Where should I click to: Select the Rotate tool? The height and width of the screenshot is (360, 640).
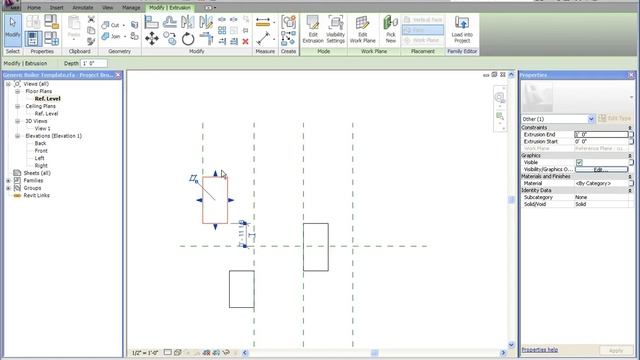click(188, 39)
